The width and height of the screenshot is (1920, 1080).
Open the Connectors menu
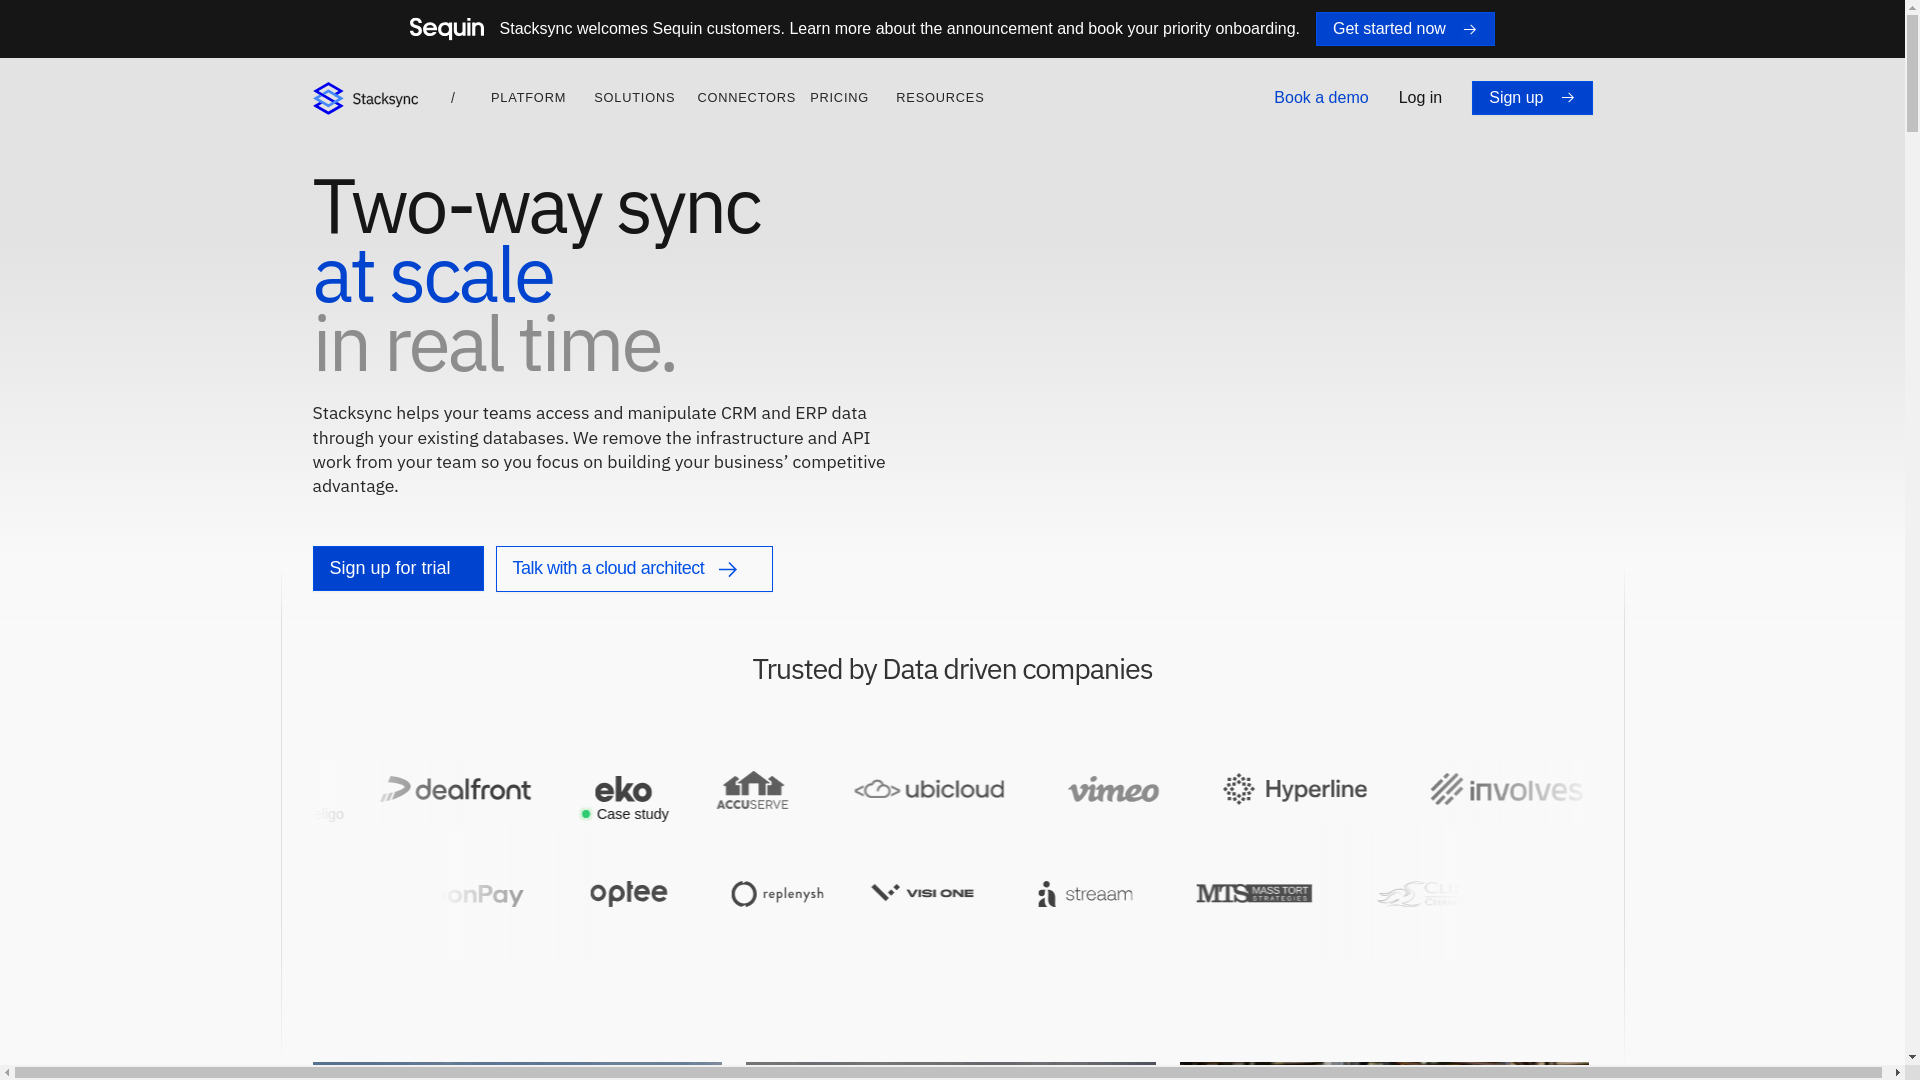pos(746,98)
